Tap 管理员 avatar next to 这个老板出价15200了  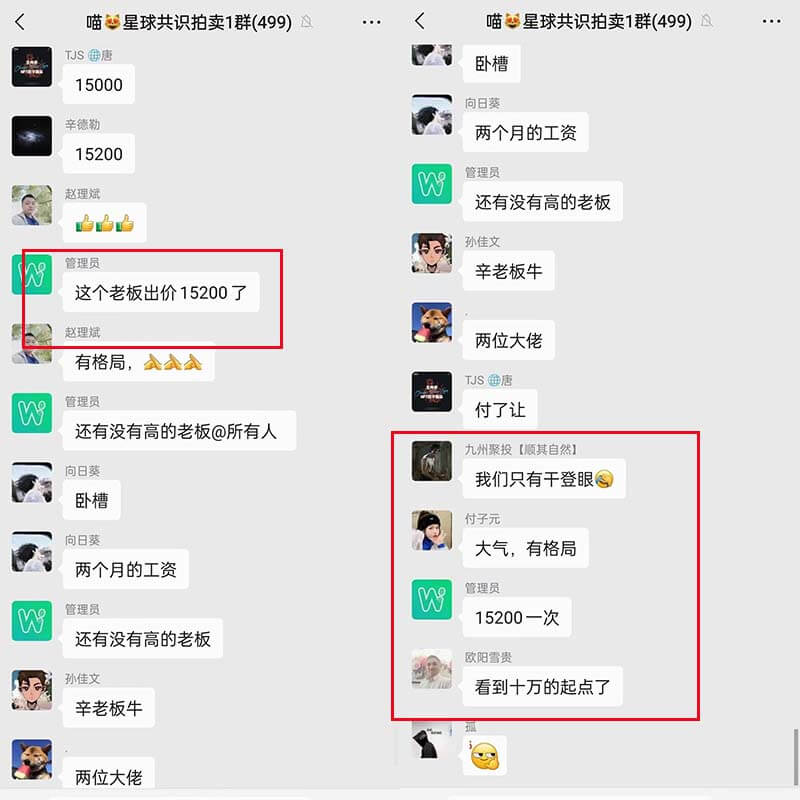pos(32,274)
